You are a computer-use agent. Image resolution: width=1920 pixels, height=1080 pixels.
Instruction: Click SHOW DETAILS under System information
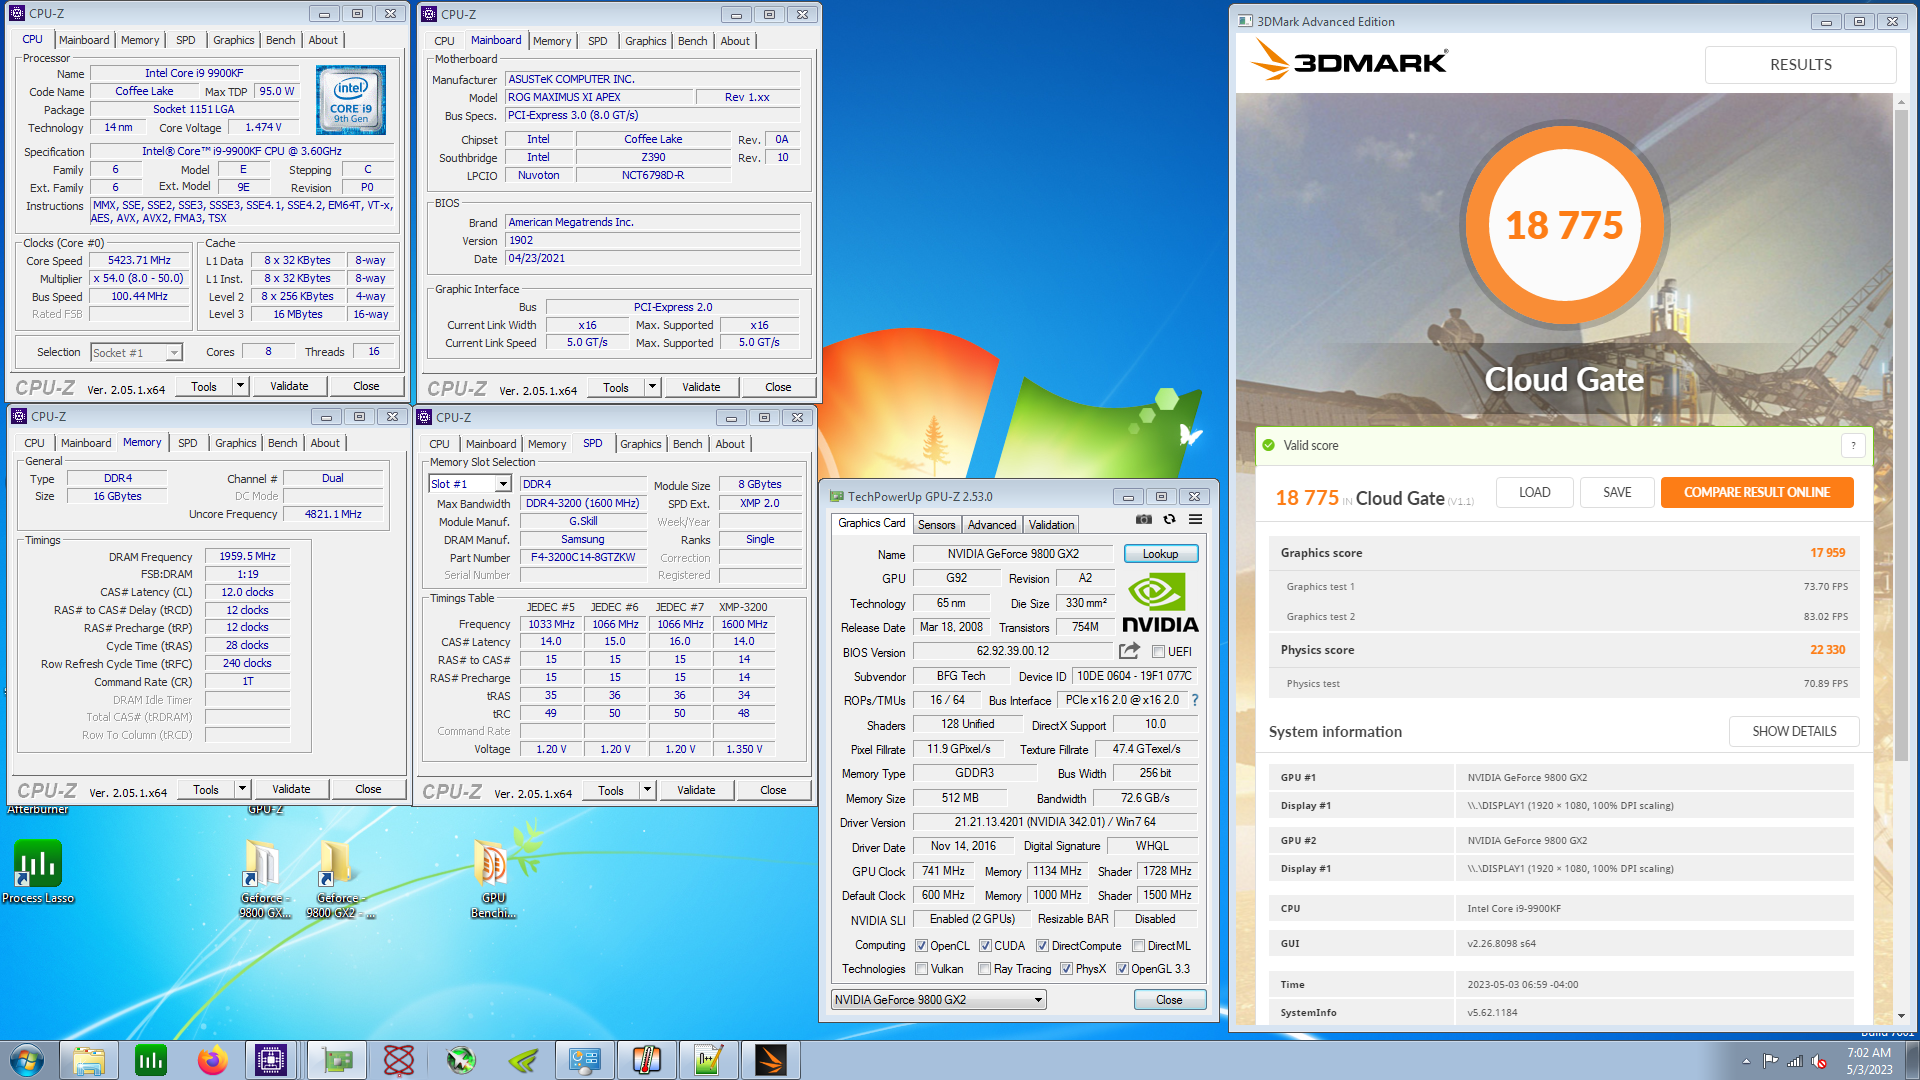pyautogui.click(x=1794, y=731)
